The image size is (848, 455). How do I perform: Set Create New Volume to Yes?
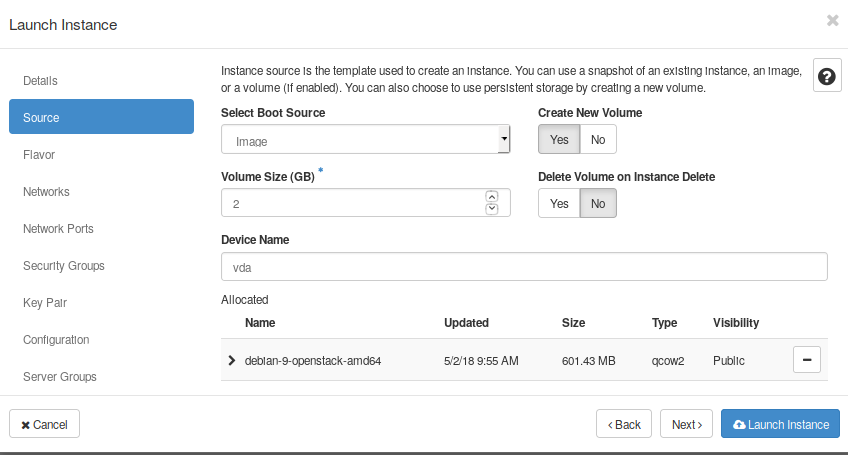click(559, 139)
